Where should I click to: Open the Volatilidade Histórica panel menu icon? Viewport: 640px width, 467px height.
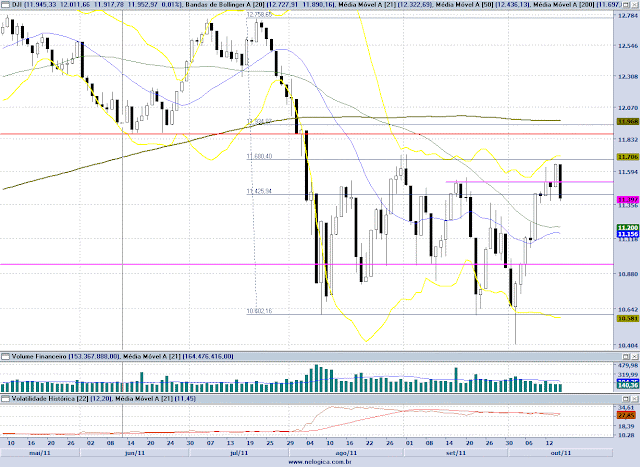[x=5, y=398]
